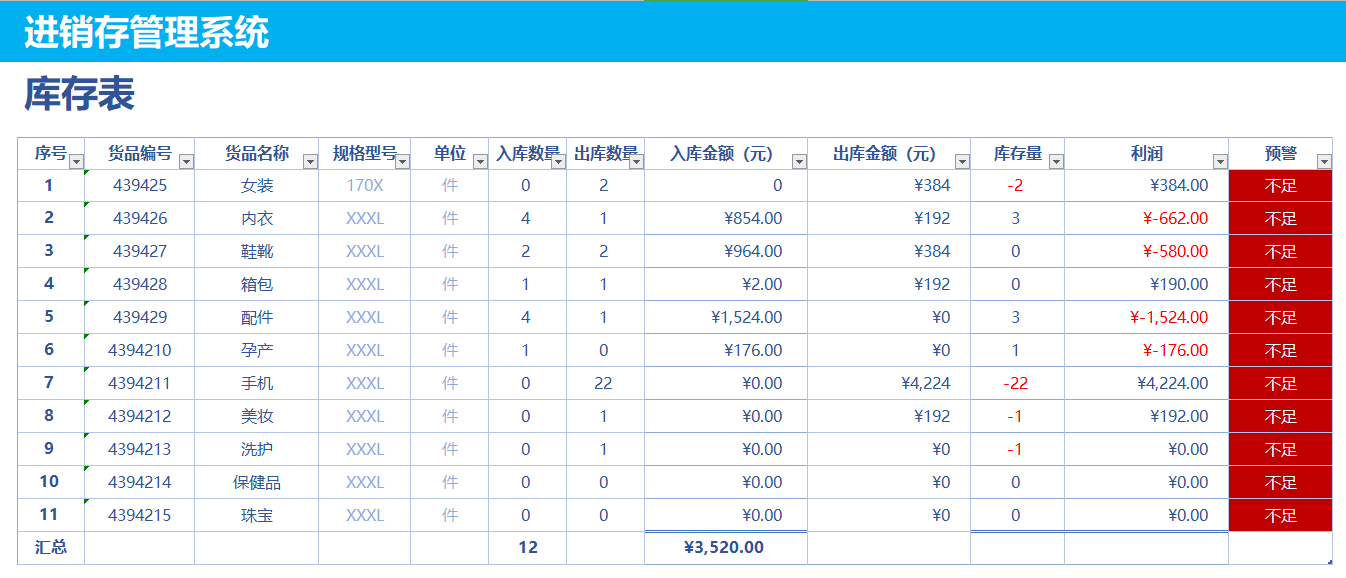Select the 箱包 product name cell
Screen dimensions: 1346x578
click(x=257, y=285)
